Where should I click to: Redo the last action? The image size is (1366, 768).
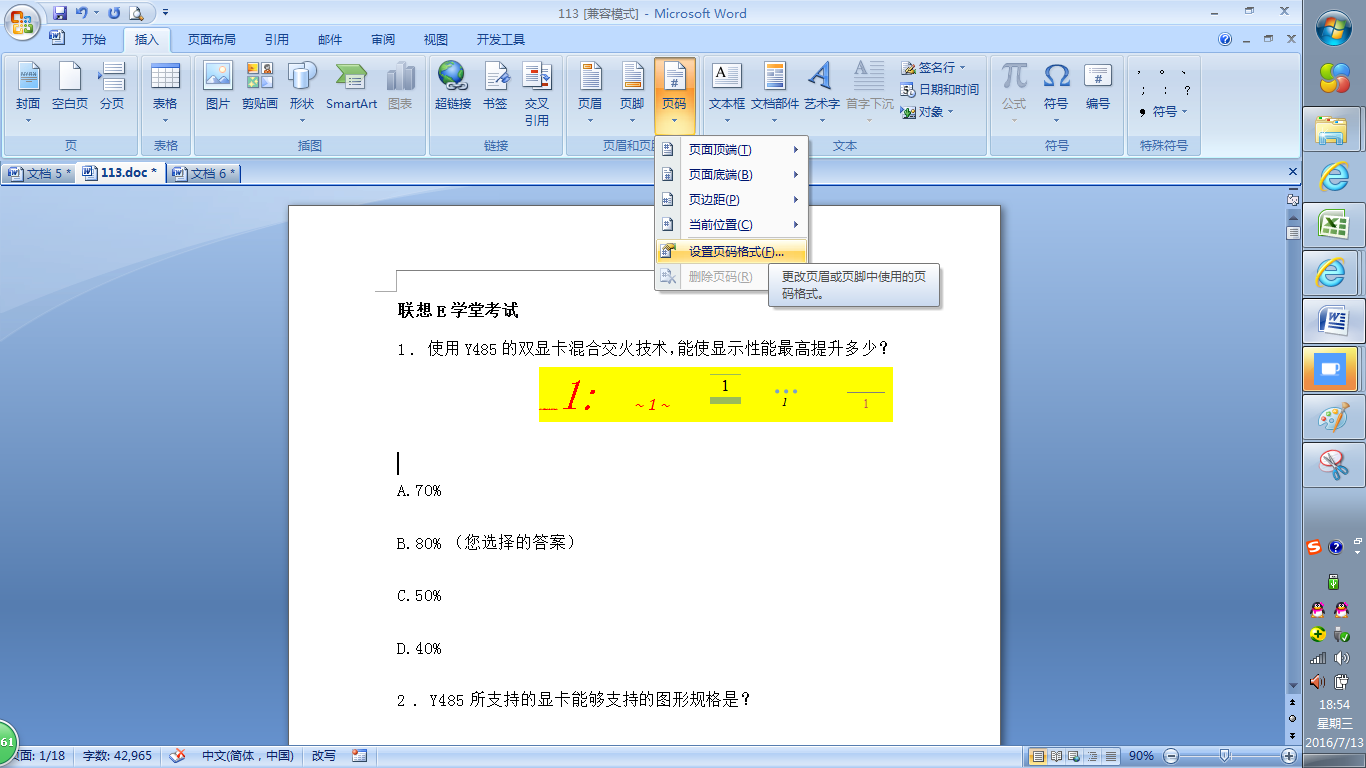click(113, 13)
